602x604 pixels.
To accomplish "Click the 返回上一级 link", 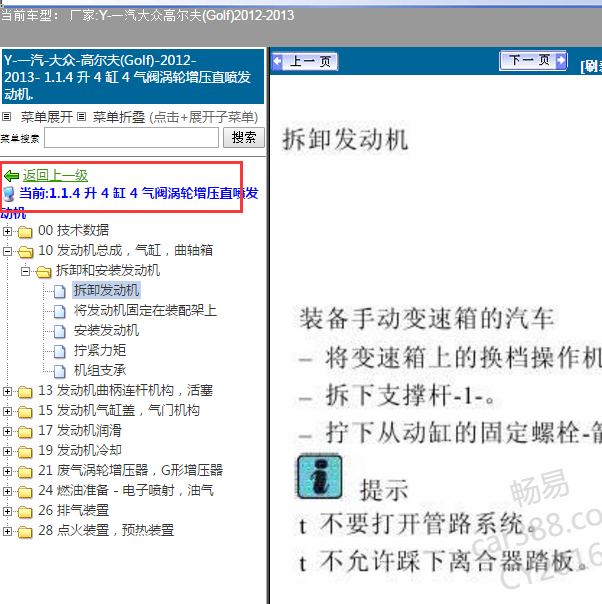I will [55, 175].
